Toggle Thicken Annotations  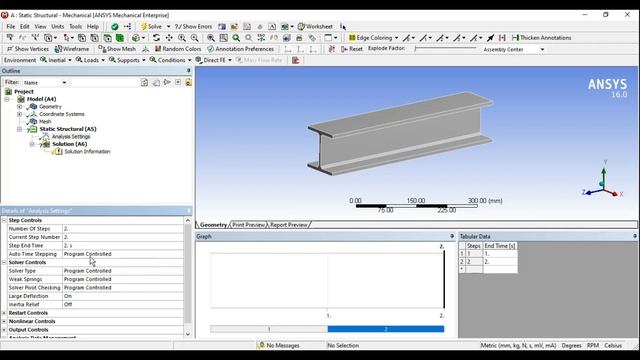[x=542, y=38]
